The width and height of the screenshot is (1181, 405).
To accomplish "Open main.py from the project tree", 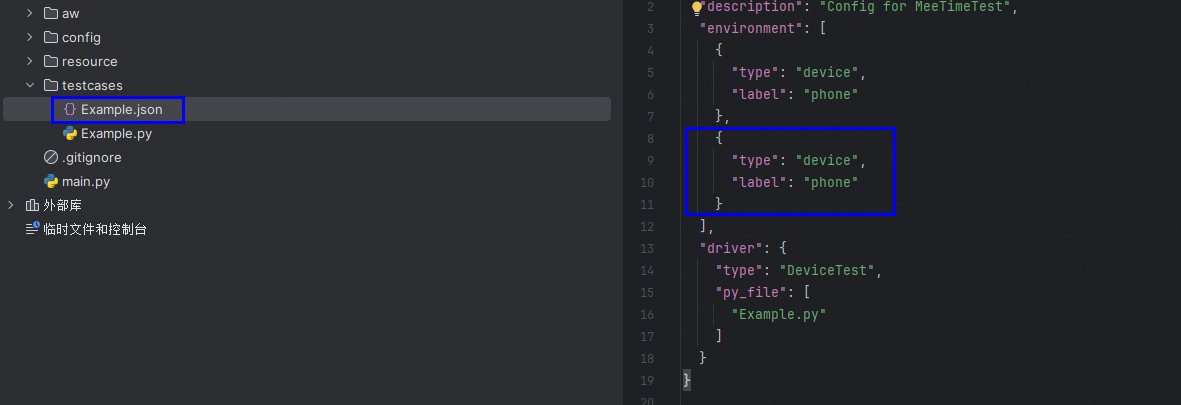I will [86, 181].
